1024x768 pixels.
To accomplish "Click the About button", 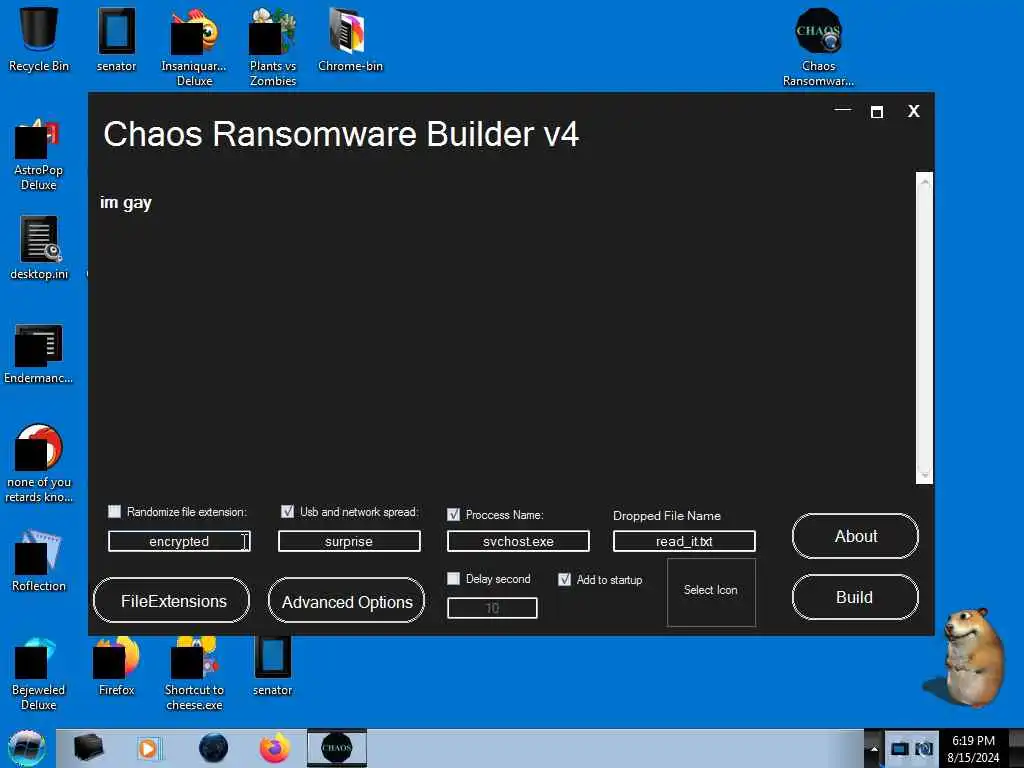I will (856, 536).
